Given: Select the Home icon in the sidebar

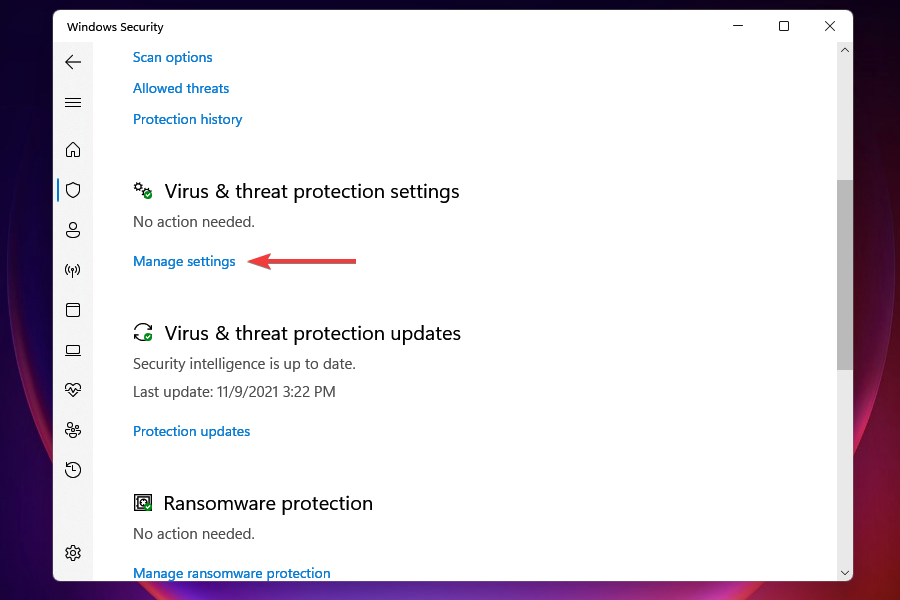Looking at the screenshot, I should pos(73,149).
